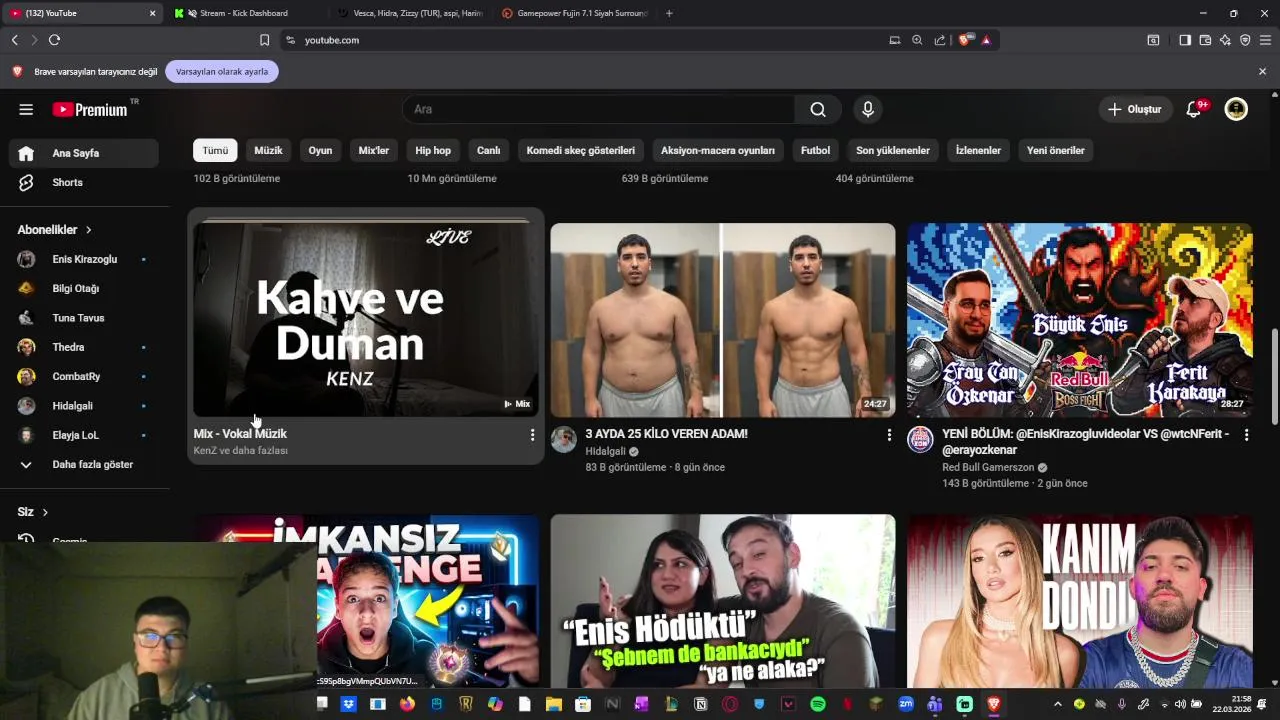1280x720 pixels.
Task: Switch to the Gamepower Fujin tab
Action: [x=575, y=13]
